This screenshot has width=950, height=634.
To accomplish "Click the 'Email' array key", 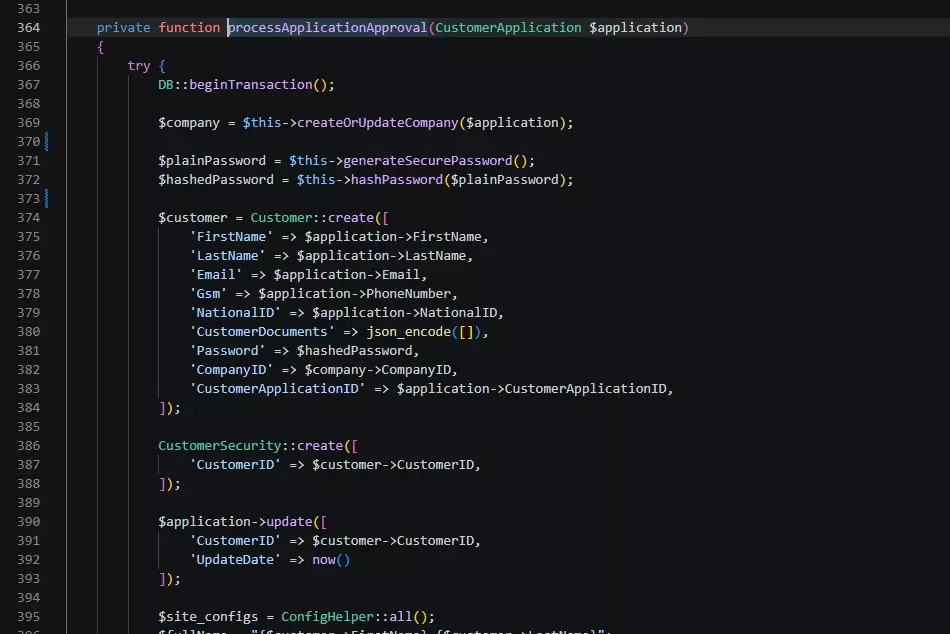I will pyautogui.click(x=216, y=275).
